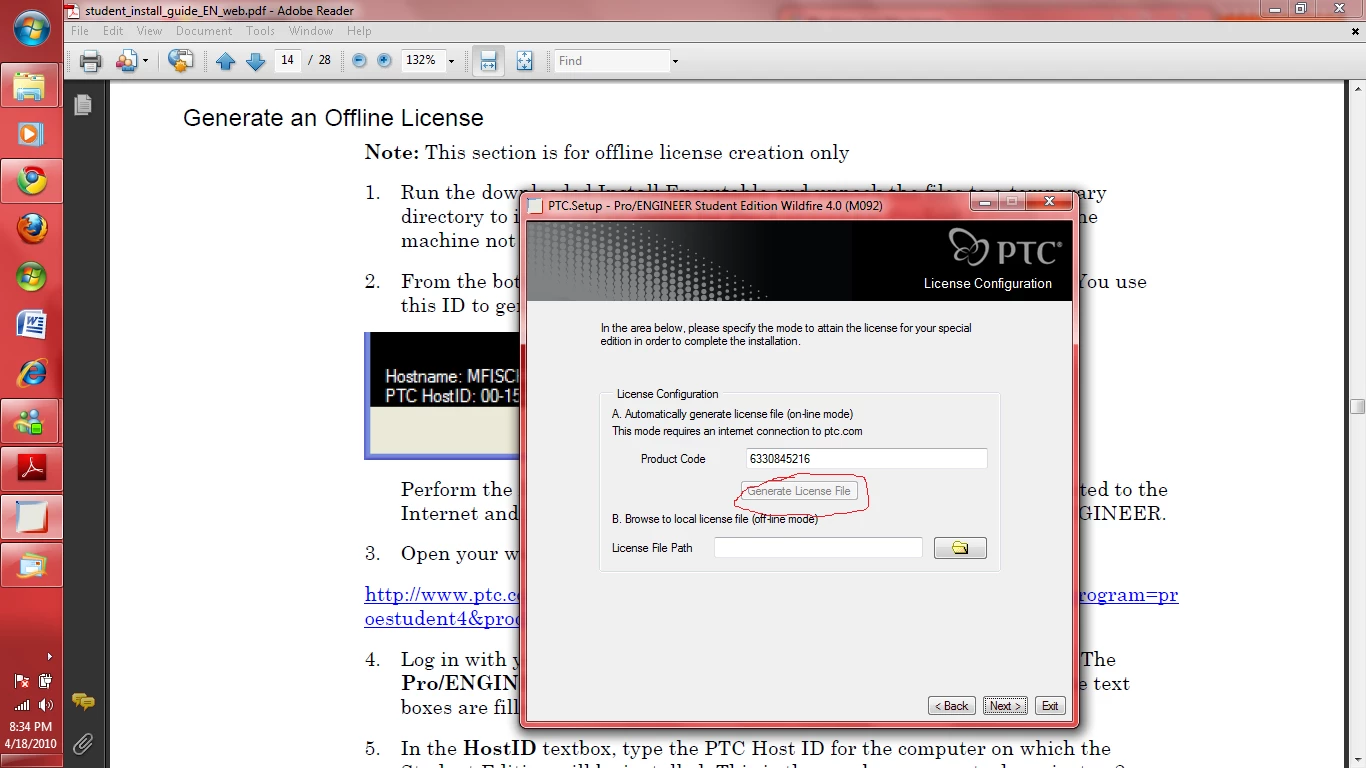This screenshot has height=768, width=1366.
Task: Click the page number field showing 14
Action: (x=287, y=60)
